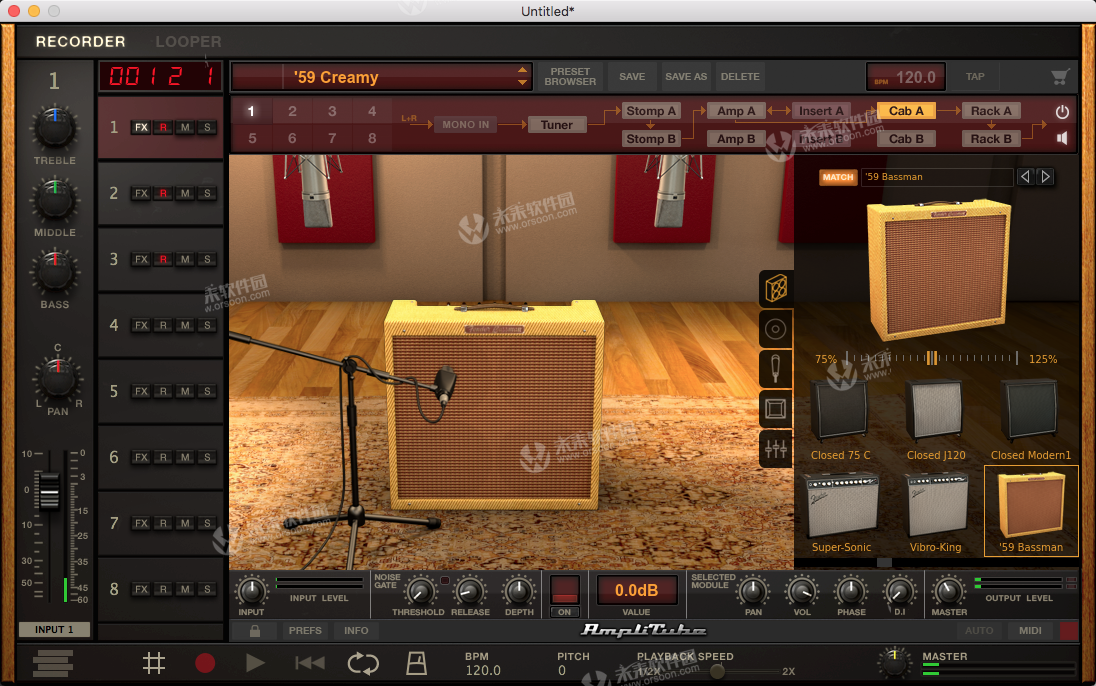Click the speaker mute icon beside Rack B

[1062, 138]
